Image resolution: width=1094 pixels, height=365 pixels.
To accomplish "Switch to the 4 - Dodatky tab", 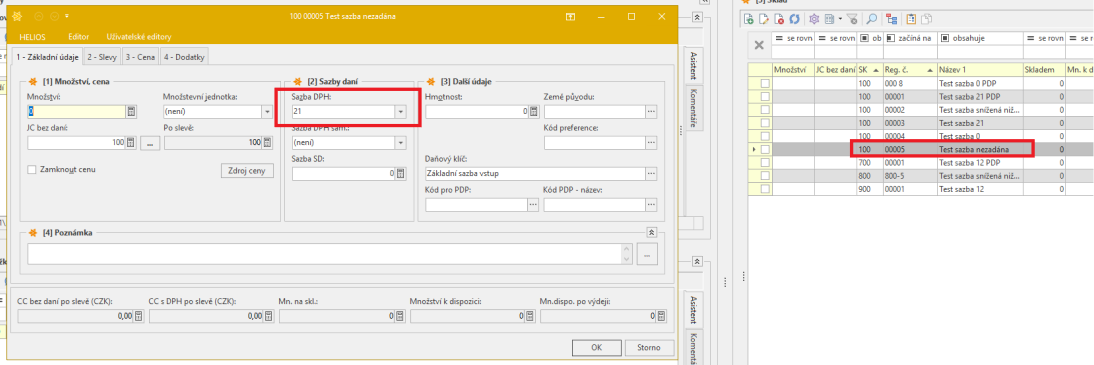I will pyautogui.click(x=185, y=57).
